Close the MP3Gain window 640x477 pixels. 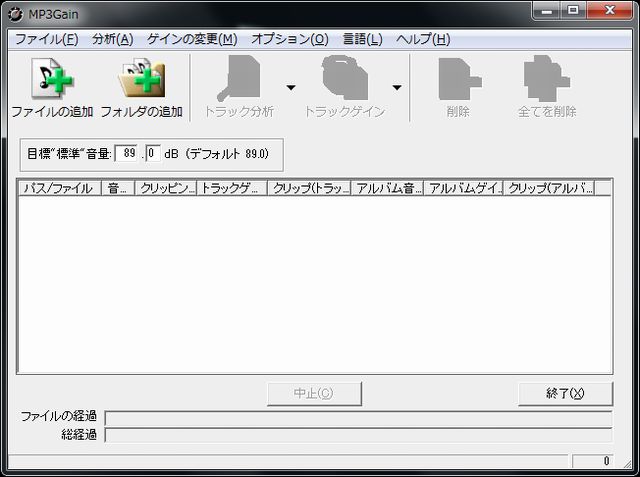[610, 10]
